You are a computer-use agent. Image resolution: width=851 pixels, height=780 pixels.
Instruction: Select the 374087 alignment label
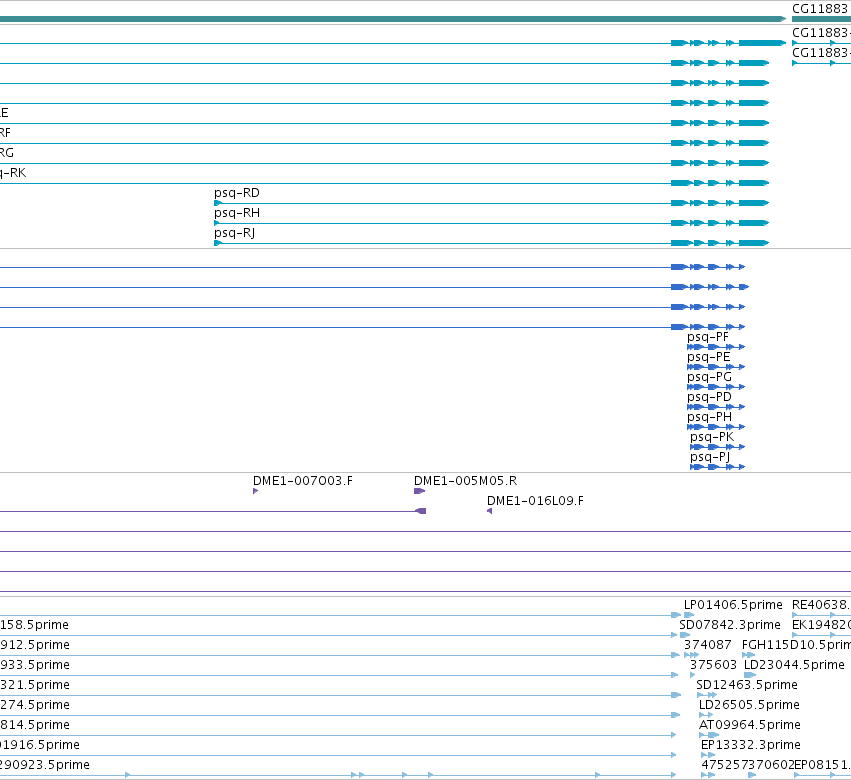click(708, 645)
